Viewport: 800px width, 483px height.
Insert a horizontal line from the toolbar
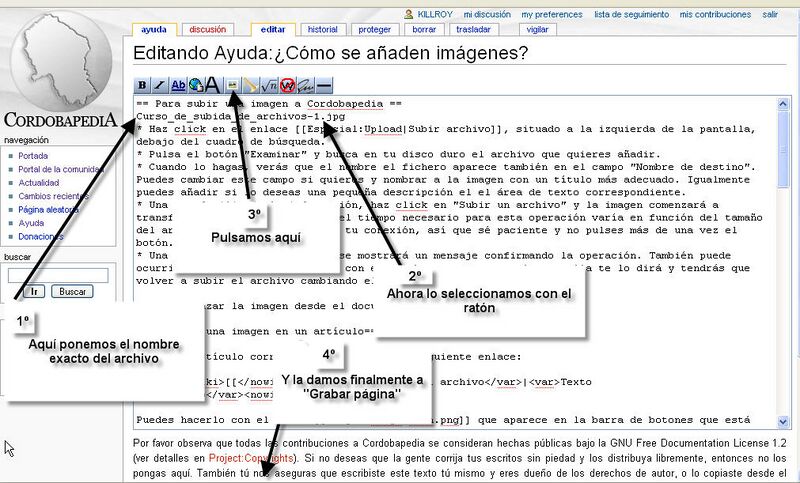point(324,85)
